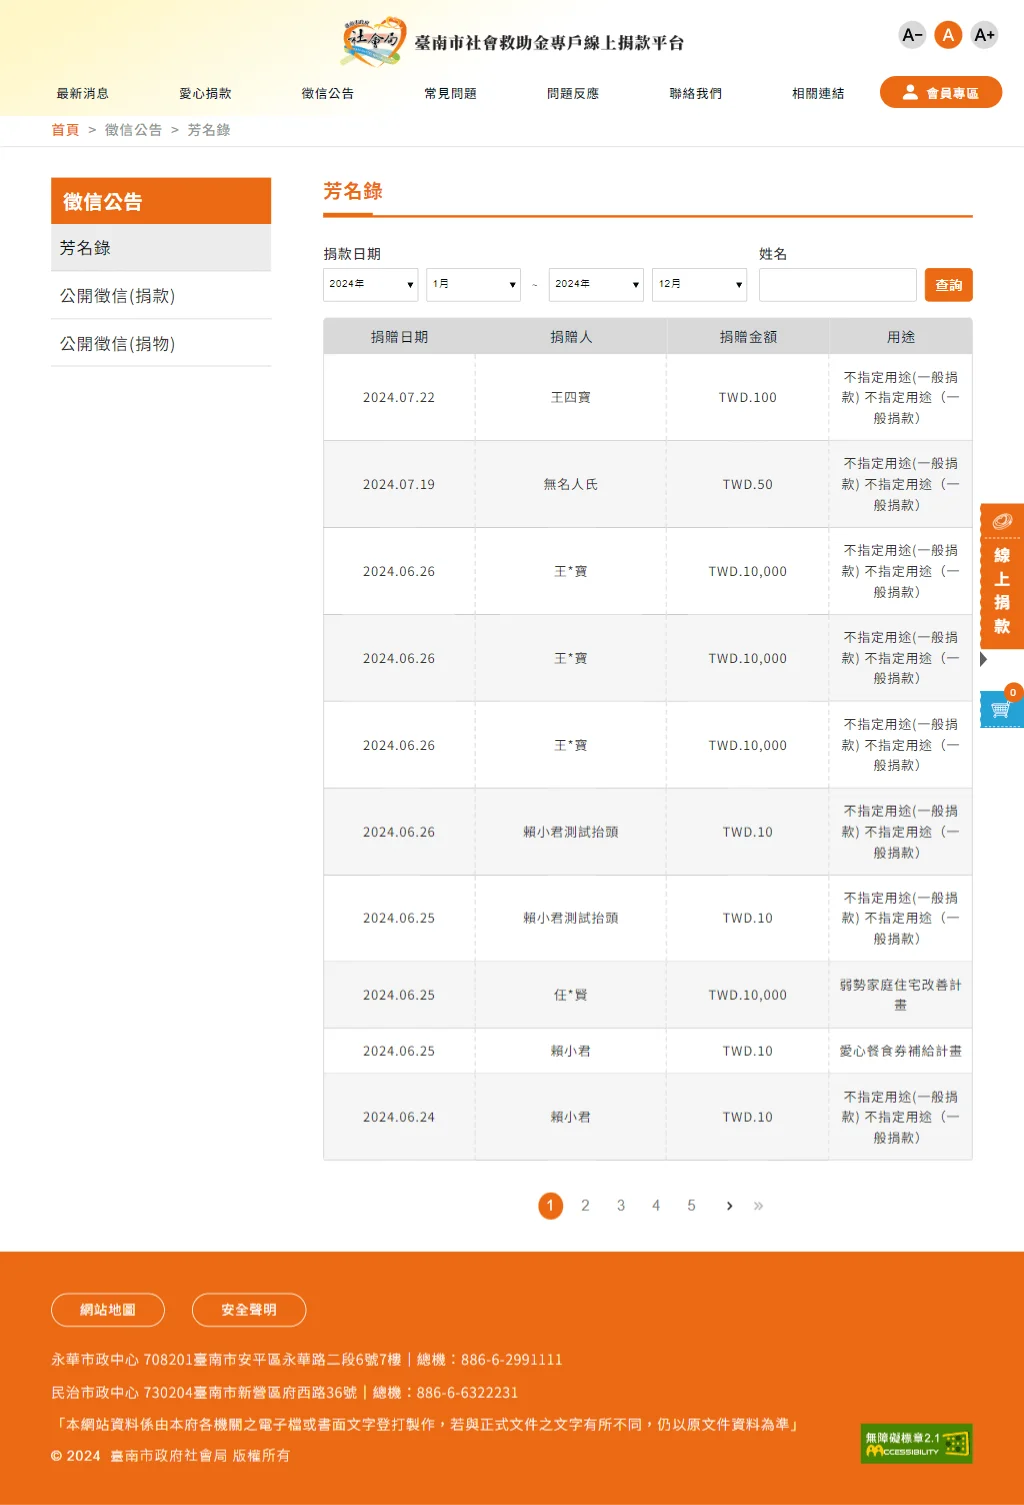Open the start month 1月 dropdown
The width and height of the screenshot is (1024, 1505).
pos(473,284)
